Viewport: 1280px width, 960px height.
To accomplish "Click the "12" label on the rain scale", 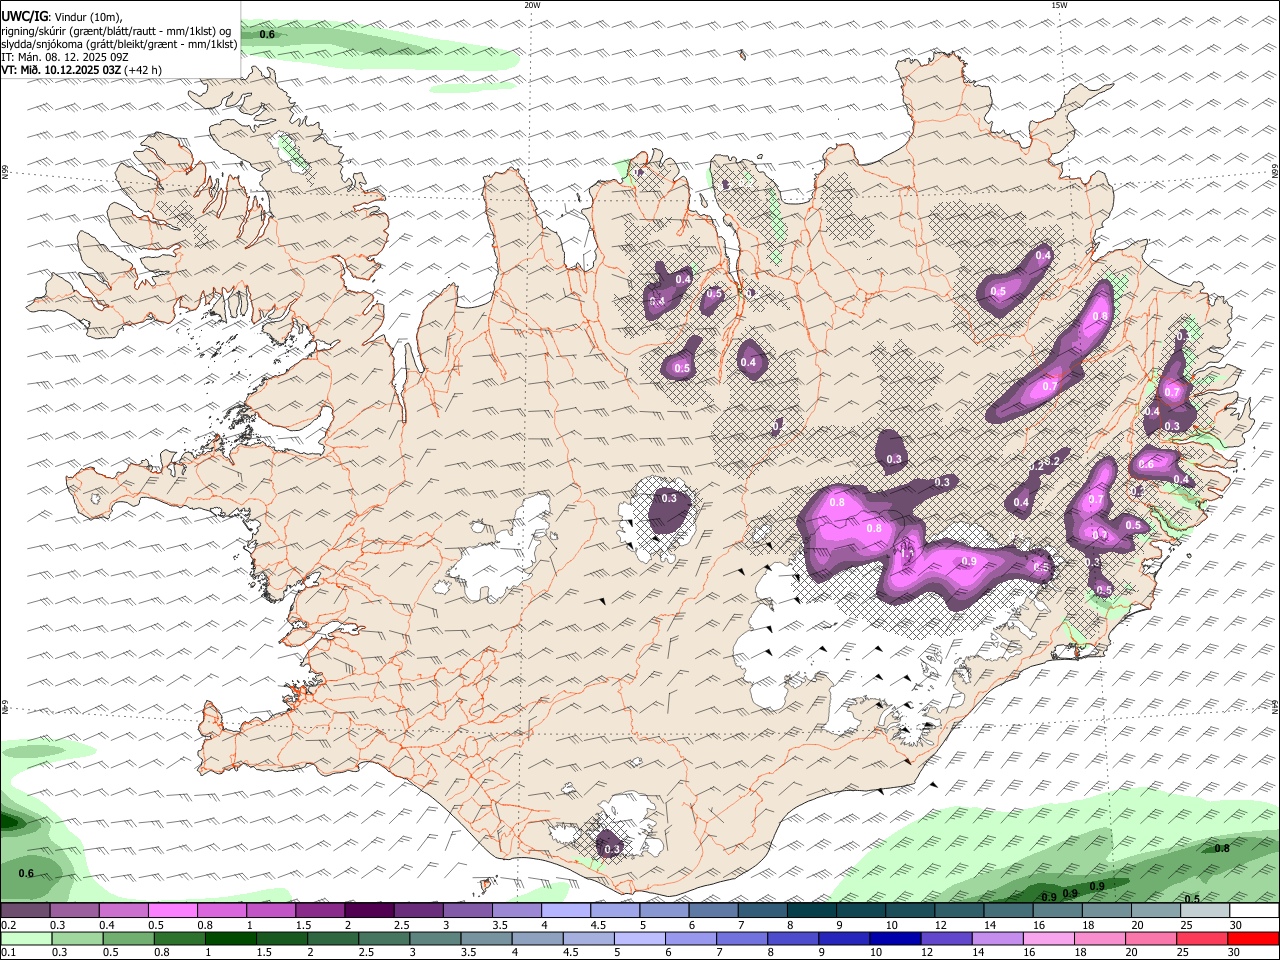I will point(926,953).
